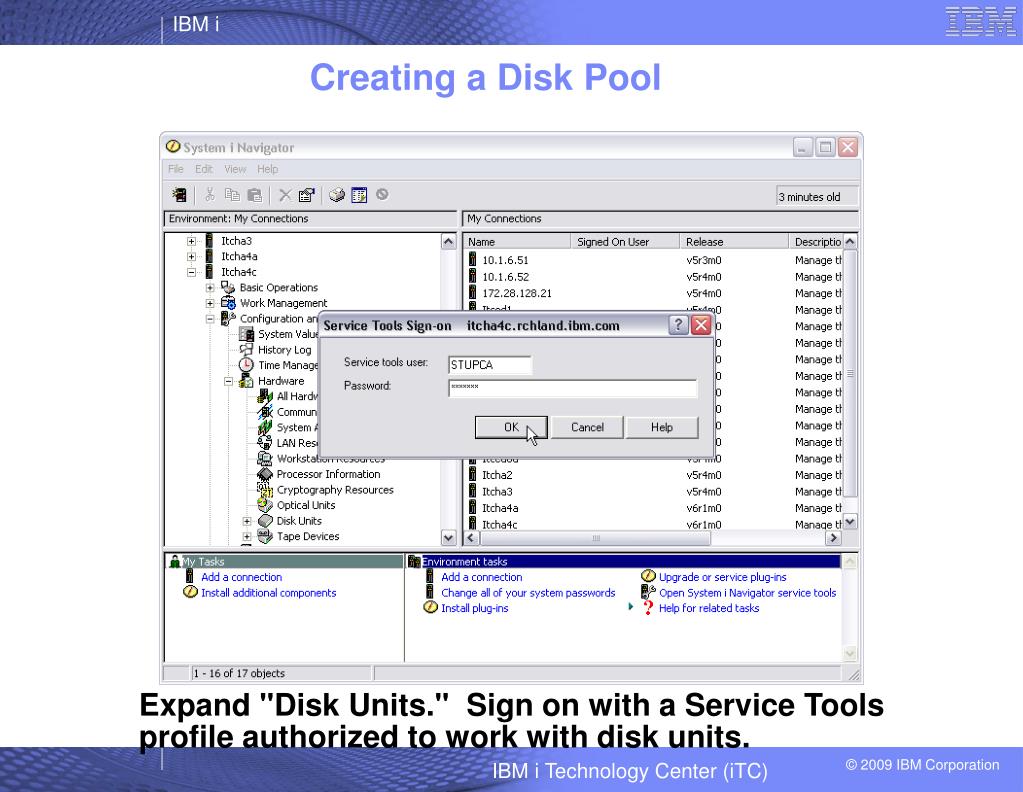This screenshot has height=792, width=1023.
Task: Click the server icon beside 172.28.128.21
Action: coord(473,293)
